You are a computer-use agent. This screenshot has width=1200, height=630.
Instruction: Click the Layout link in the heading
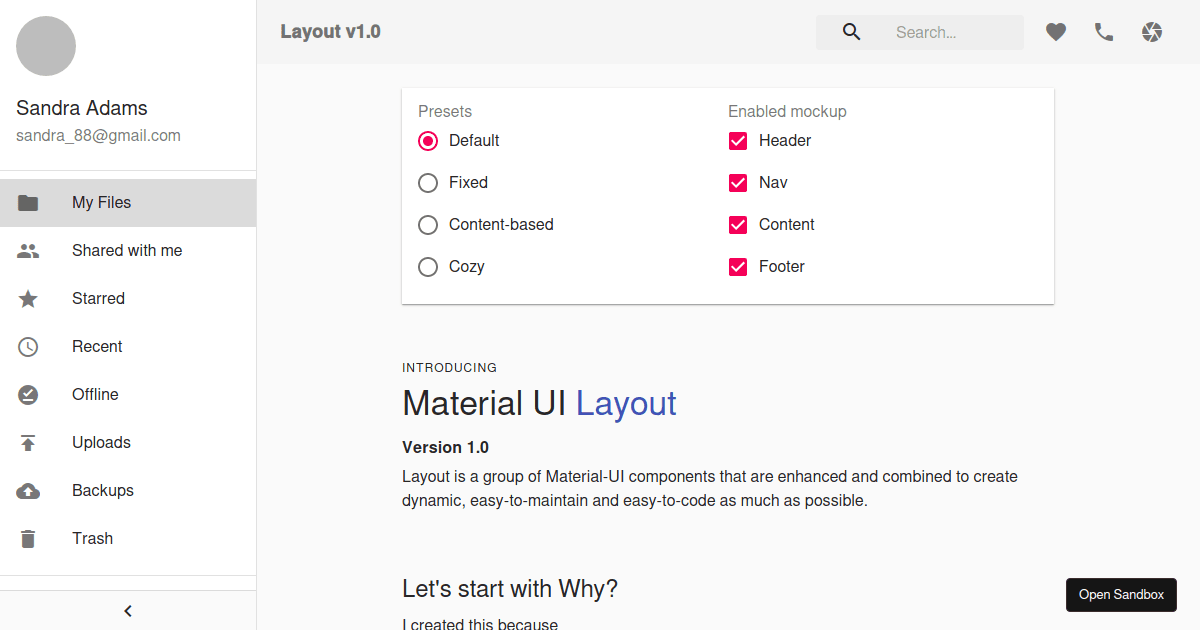tap(626, 403)
